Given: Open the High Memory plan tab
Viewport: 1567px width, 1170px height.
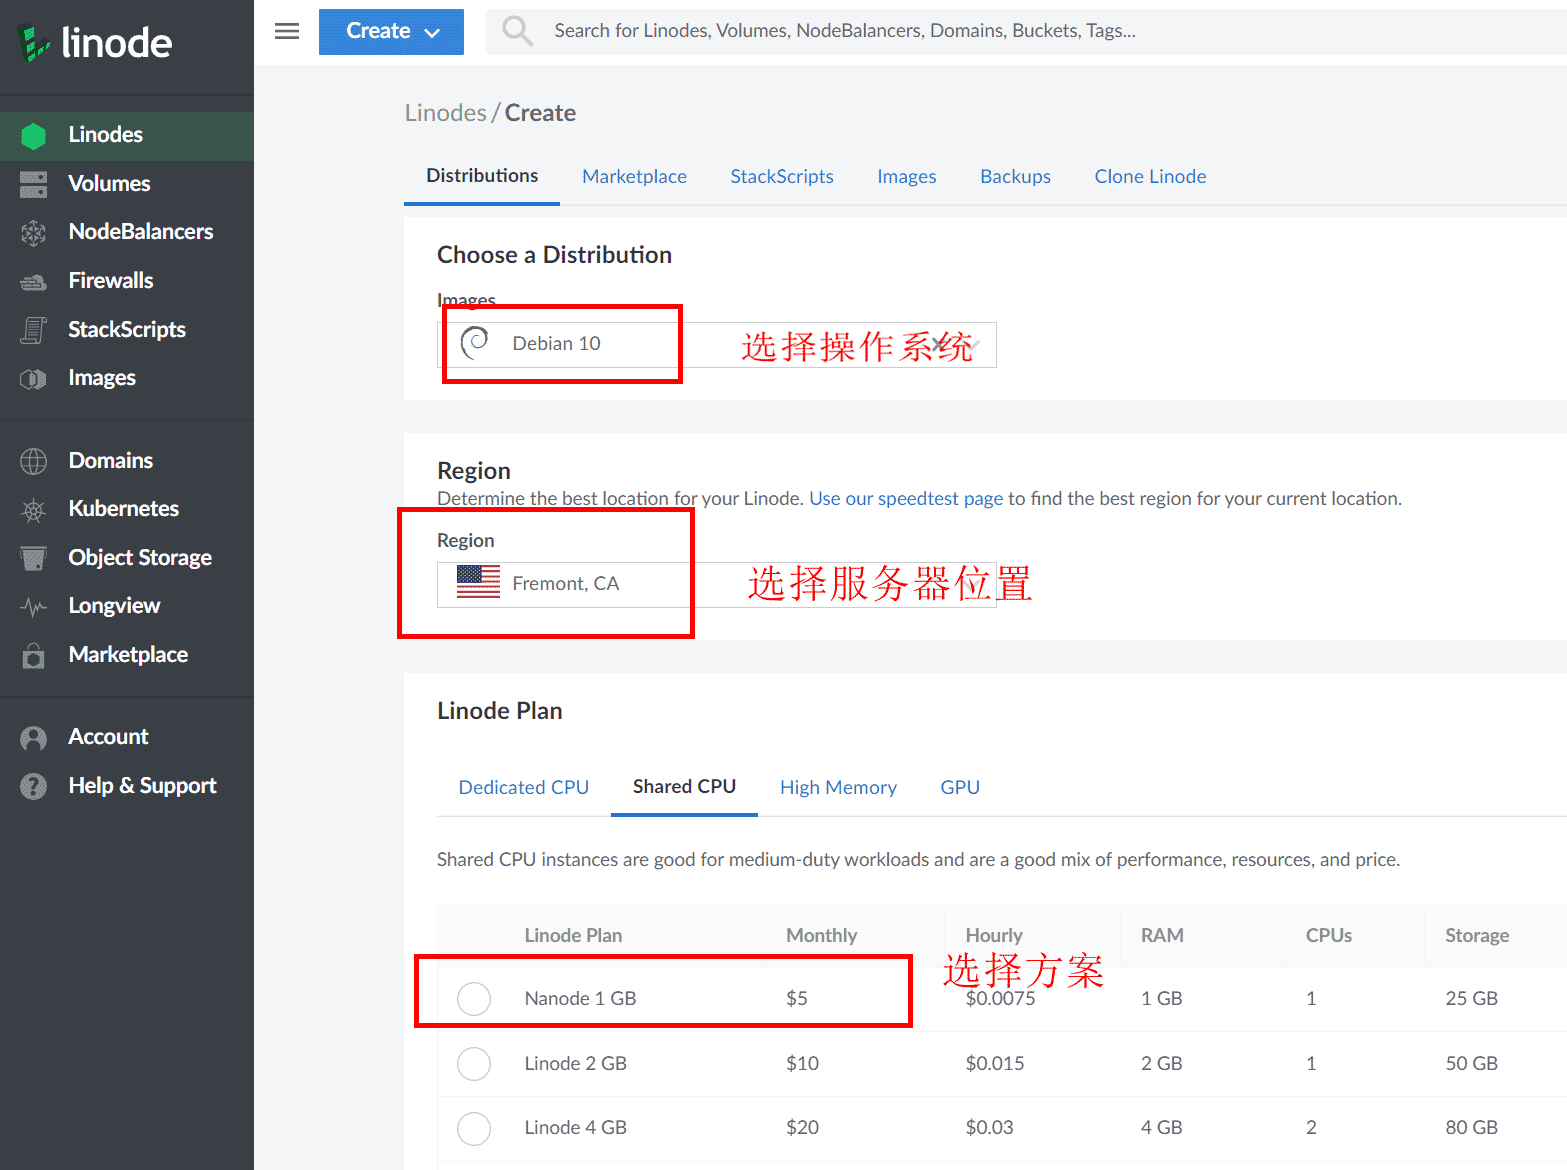Looking at the screenshot, I should click(x=838, y=788).
